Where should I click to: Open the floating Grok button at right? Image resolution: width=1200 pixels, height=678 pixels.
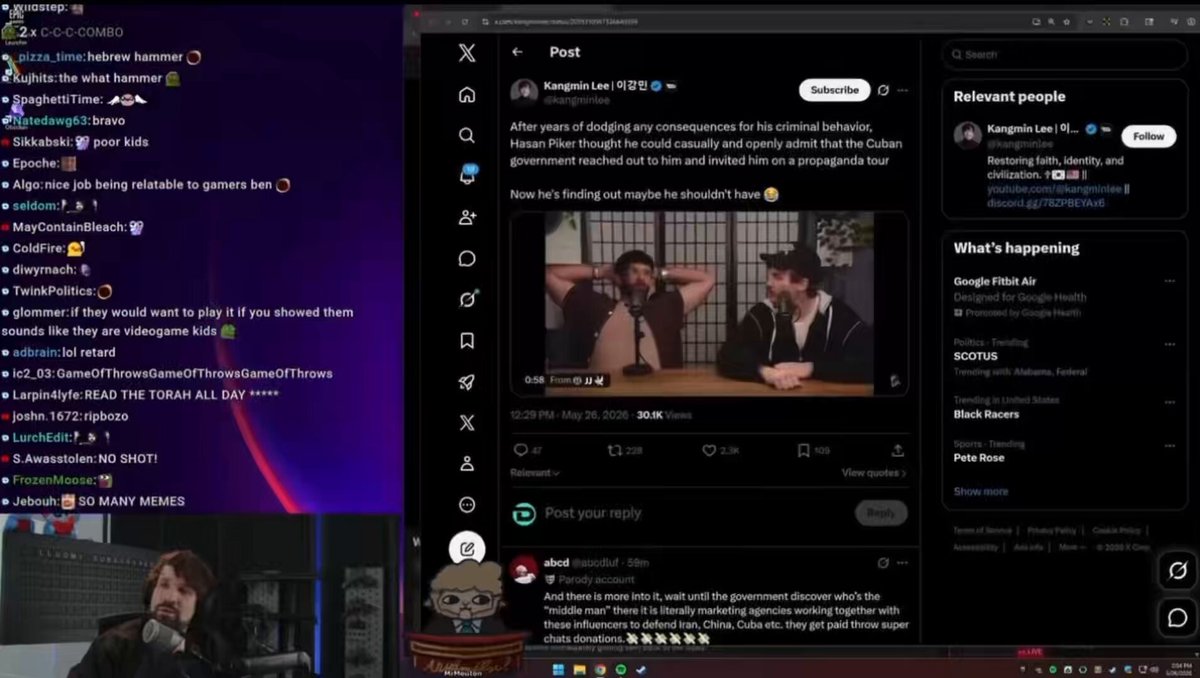(x=1178, y=571)
